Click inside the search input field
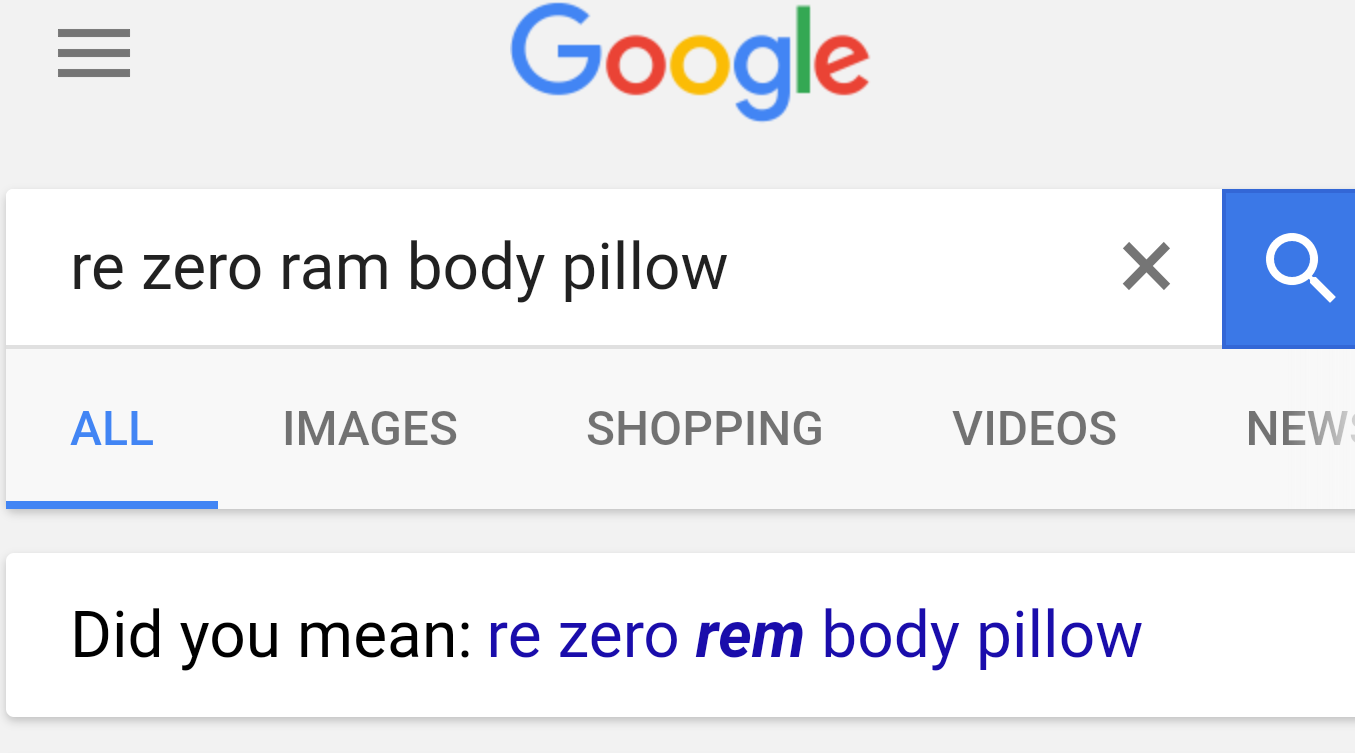This screenshot has height=753, width=1355. coord(400,267)
